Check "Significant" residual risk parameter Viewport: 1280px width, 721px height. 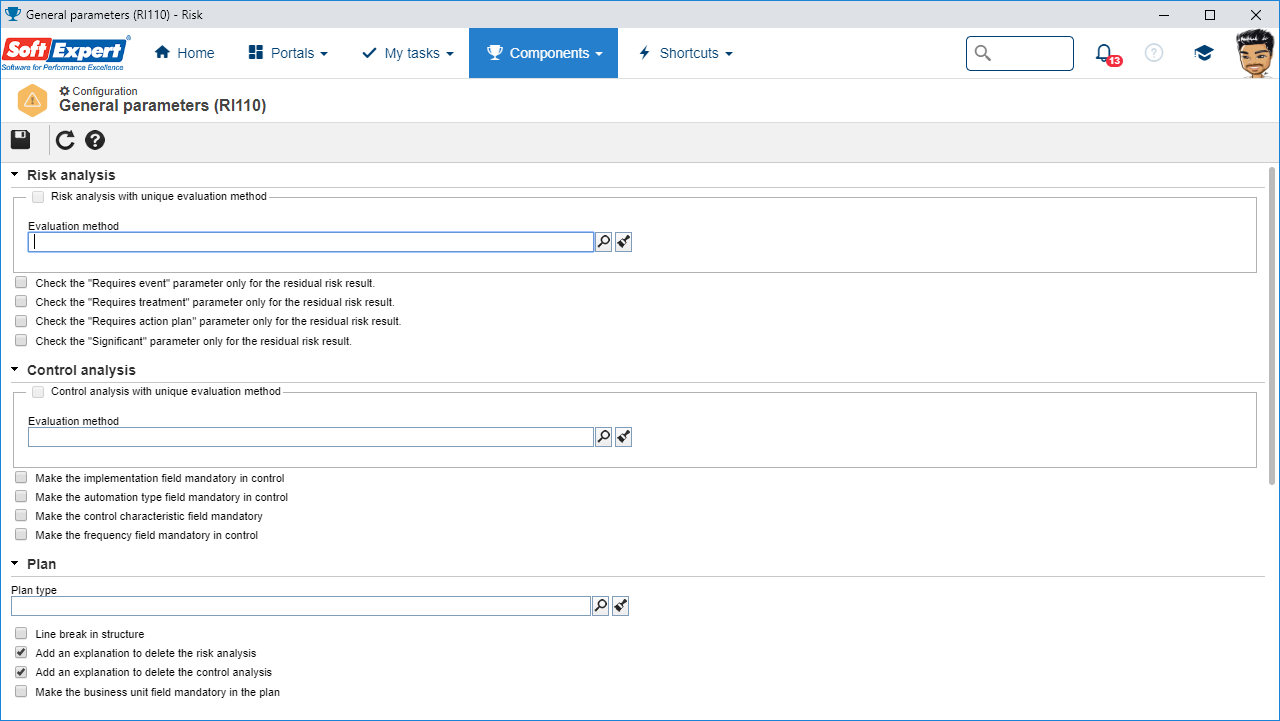(x=21, y=341)
